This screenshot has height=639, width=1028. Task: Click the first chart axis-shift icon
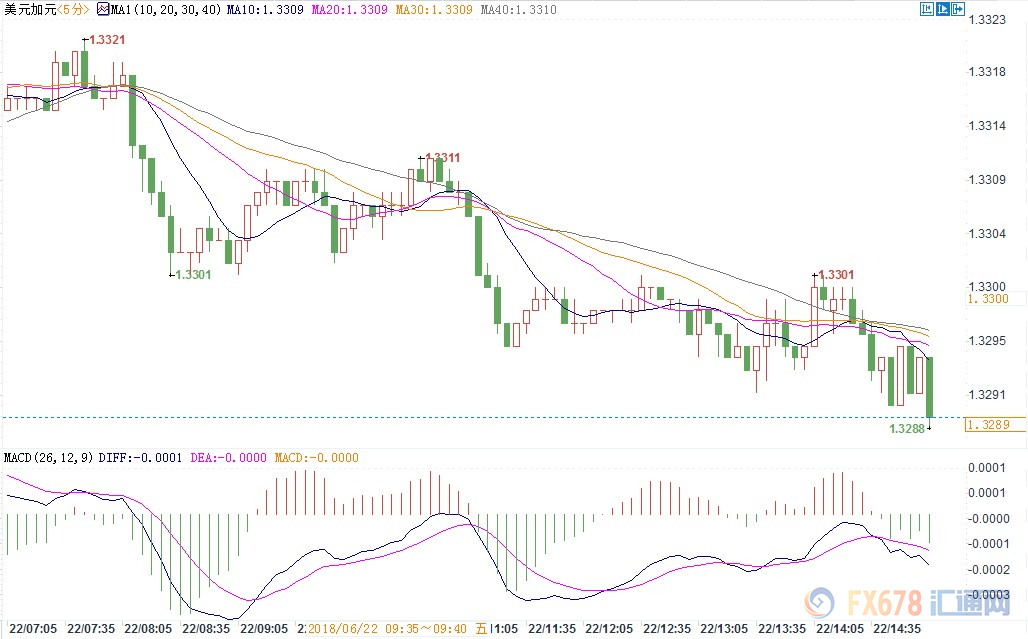[925, 9]
